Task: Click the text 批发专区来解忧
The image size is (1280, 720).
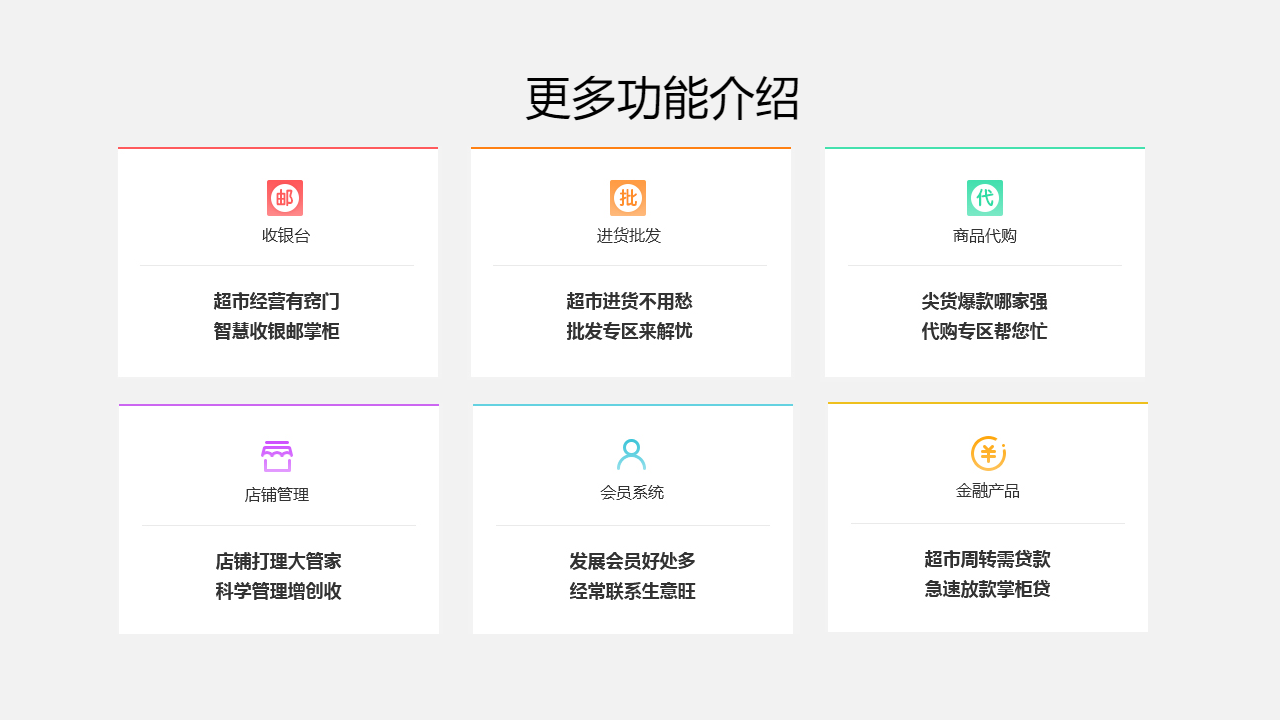Action: (x=631, y=331)
